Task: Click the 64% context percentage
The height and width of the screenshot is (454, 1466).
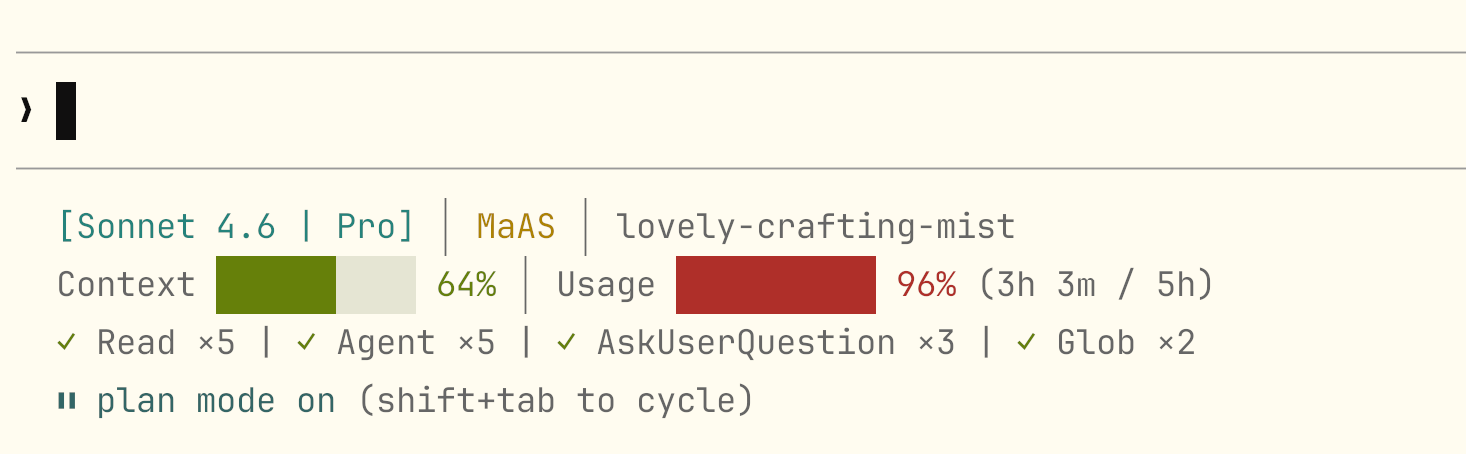Action: coord(467,285)
